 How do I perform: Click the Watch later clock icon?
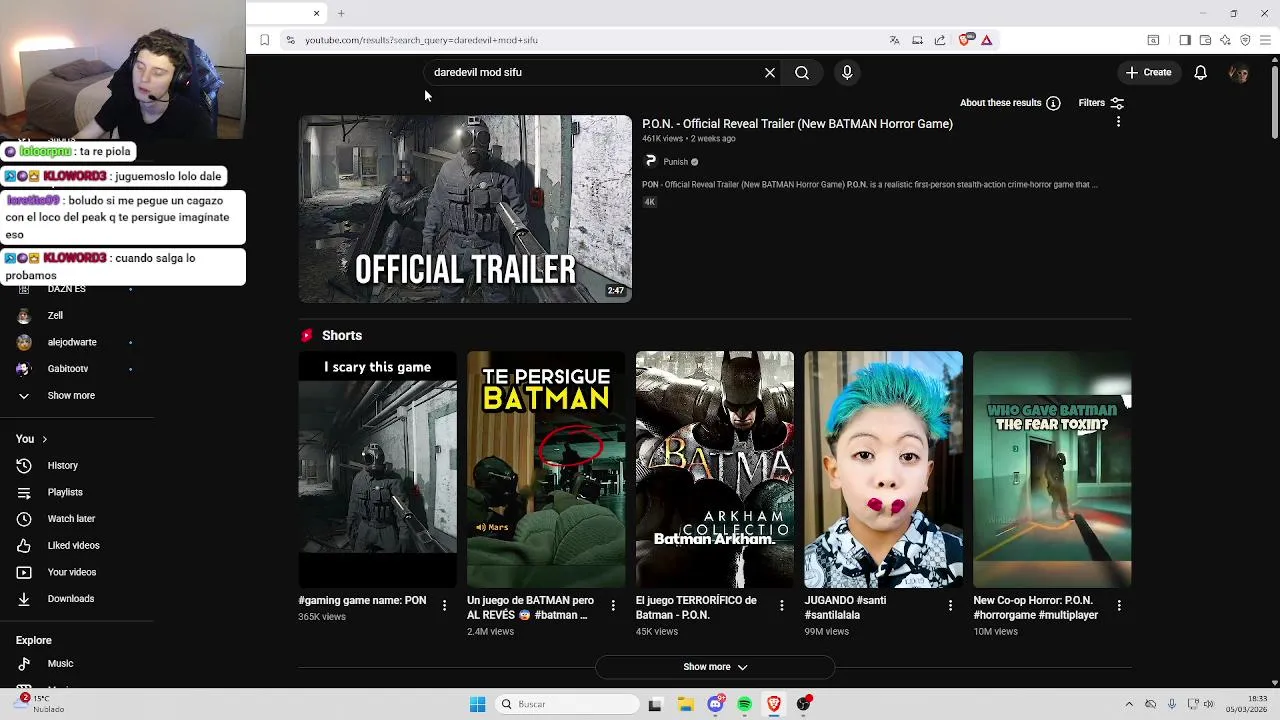[24, 519]
